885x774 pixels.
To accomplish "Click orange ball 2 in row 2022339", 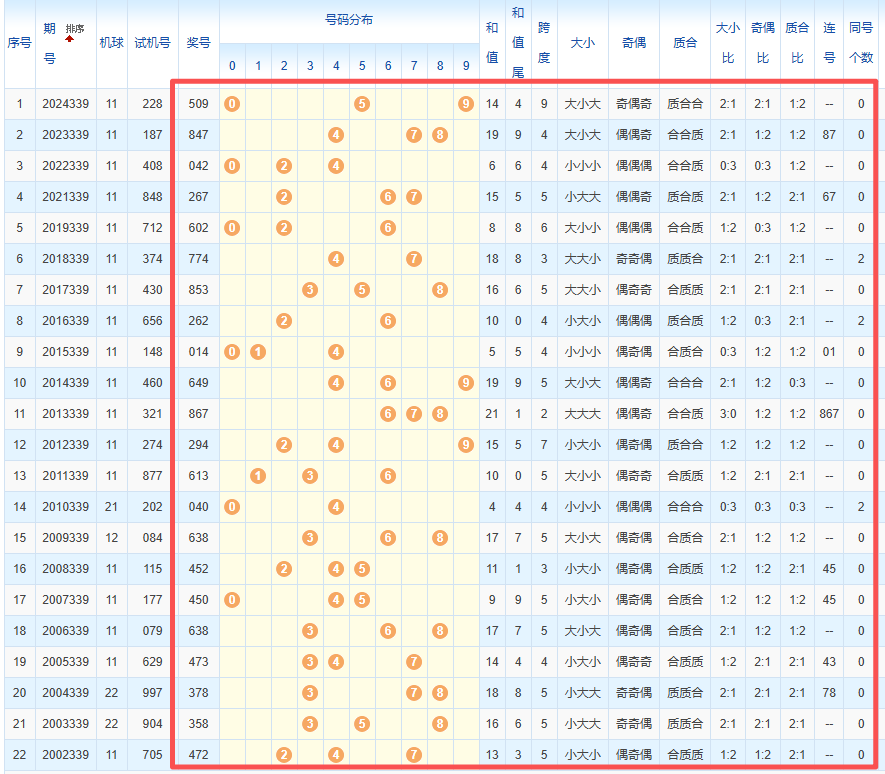I will click(x=284, y=166).
